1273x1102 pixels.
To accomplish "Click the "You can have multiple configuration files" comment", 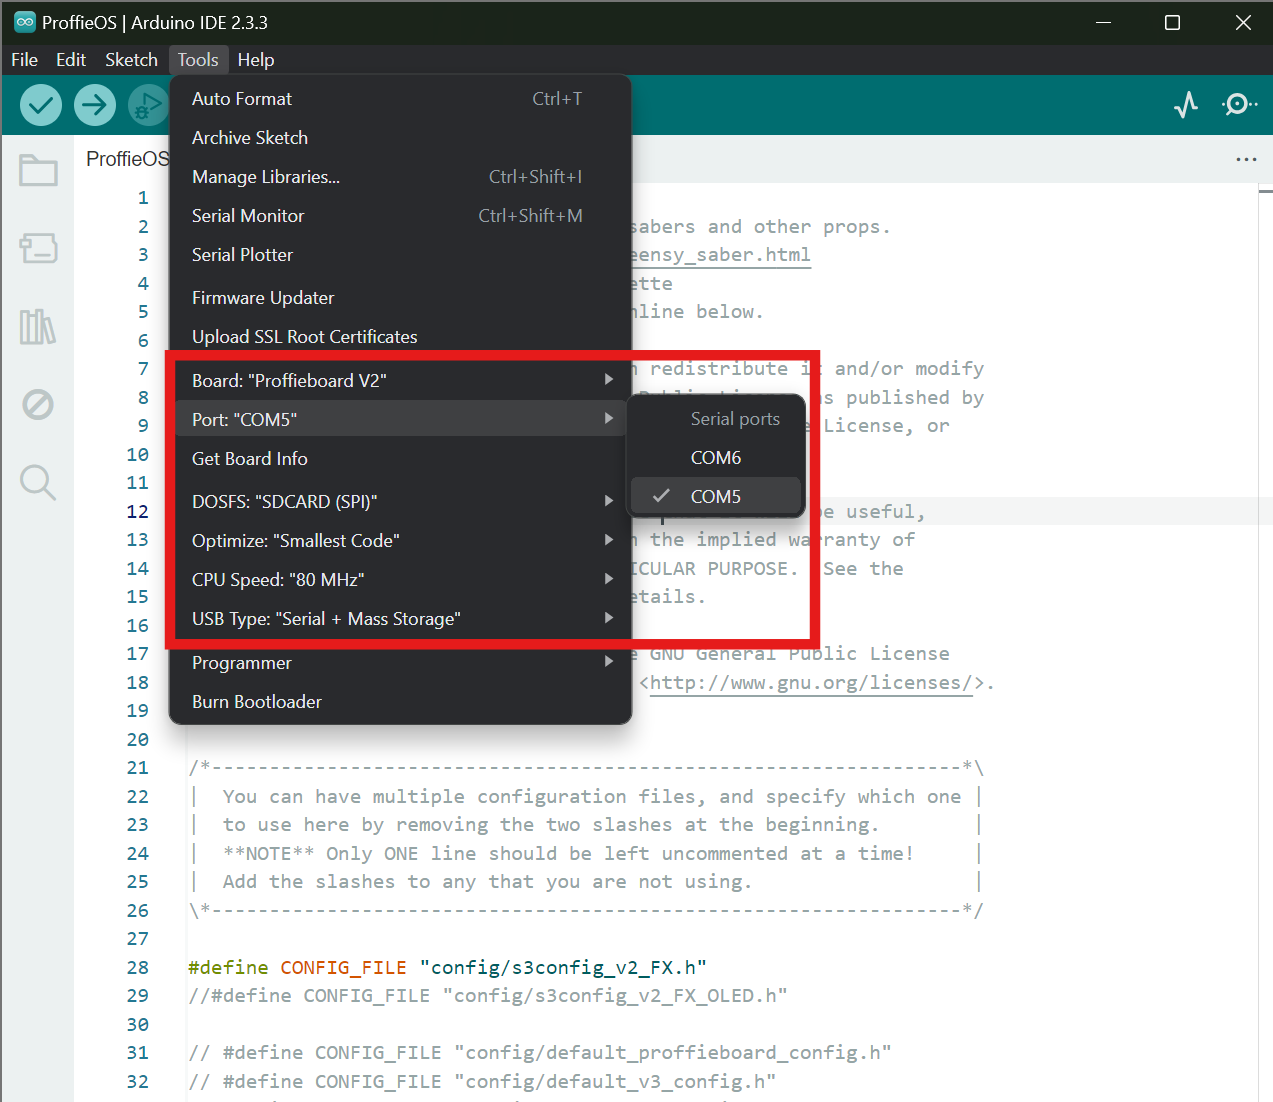I will click(592, 797).
